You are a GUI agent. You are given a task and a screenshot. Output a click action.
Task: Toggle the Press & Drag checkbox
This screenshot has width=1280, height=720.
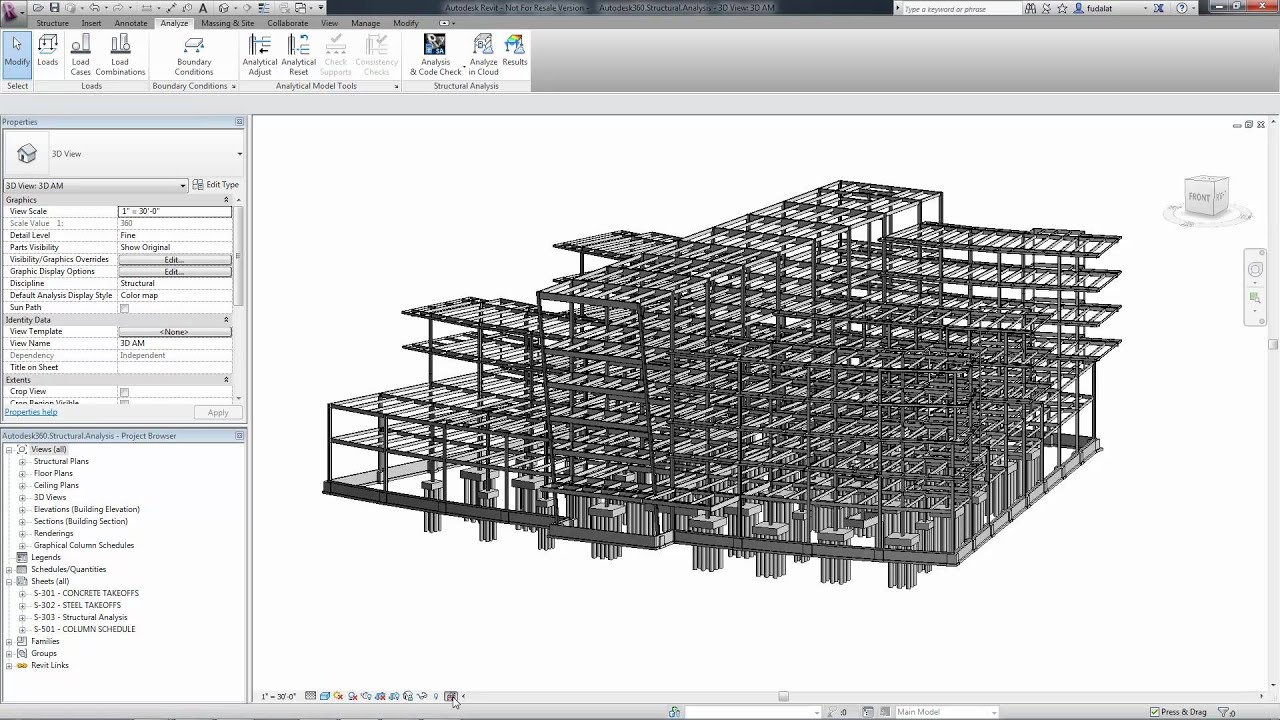(x=1155, y=712)
